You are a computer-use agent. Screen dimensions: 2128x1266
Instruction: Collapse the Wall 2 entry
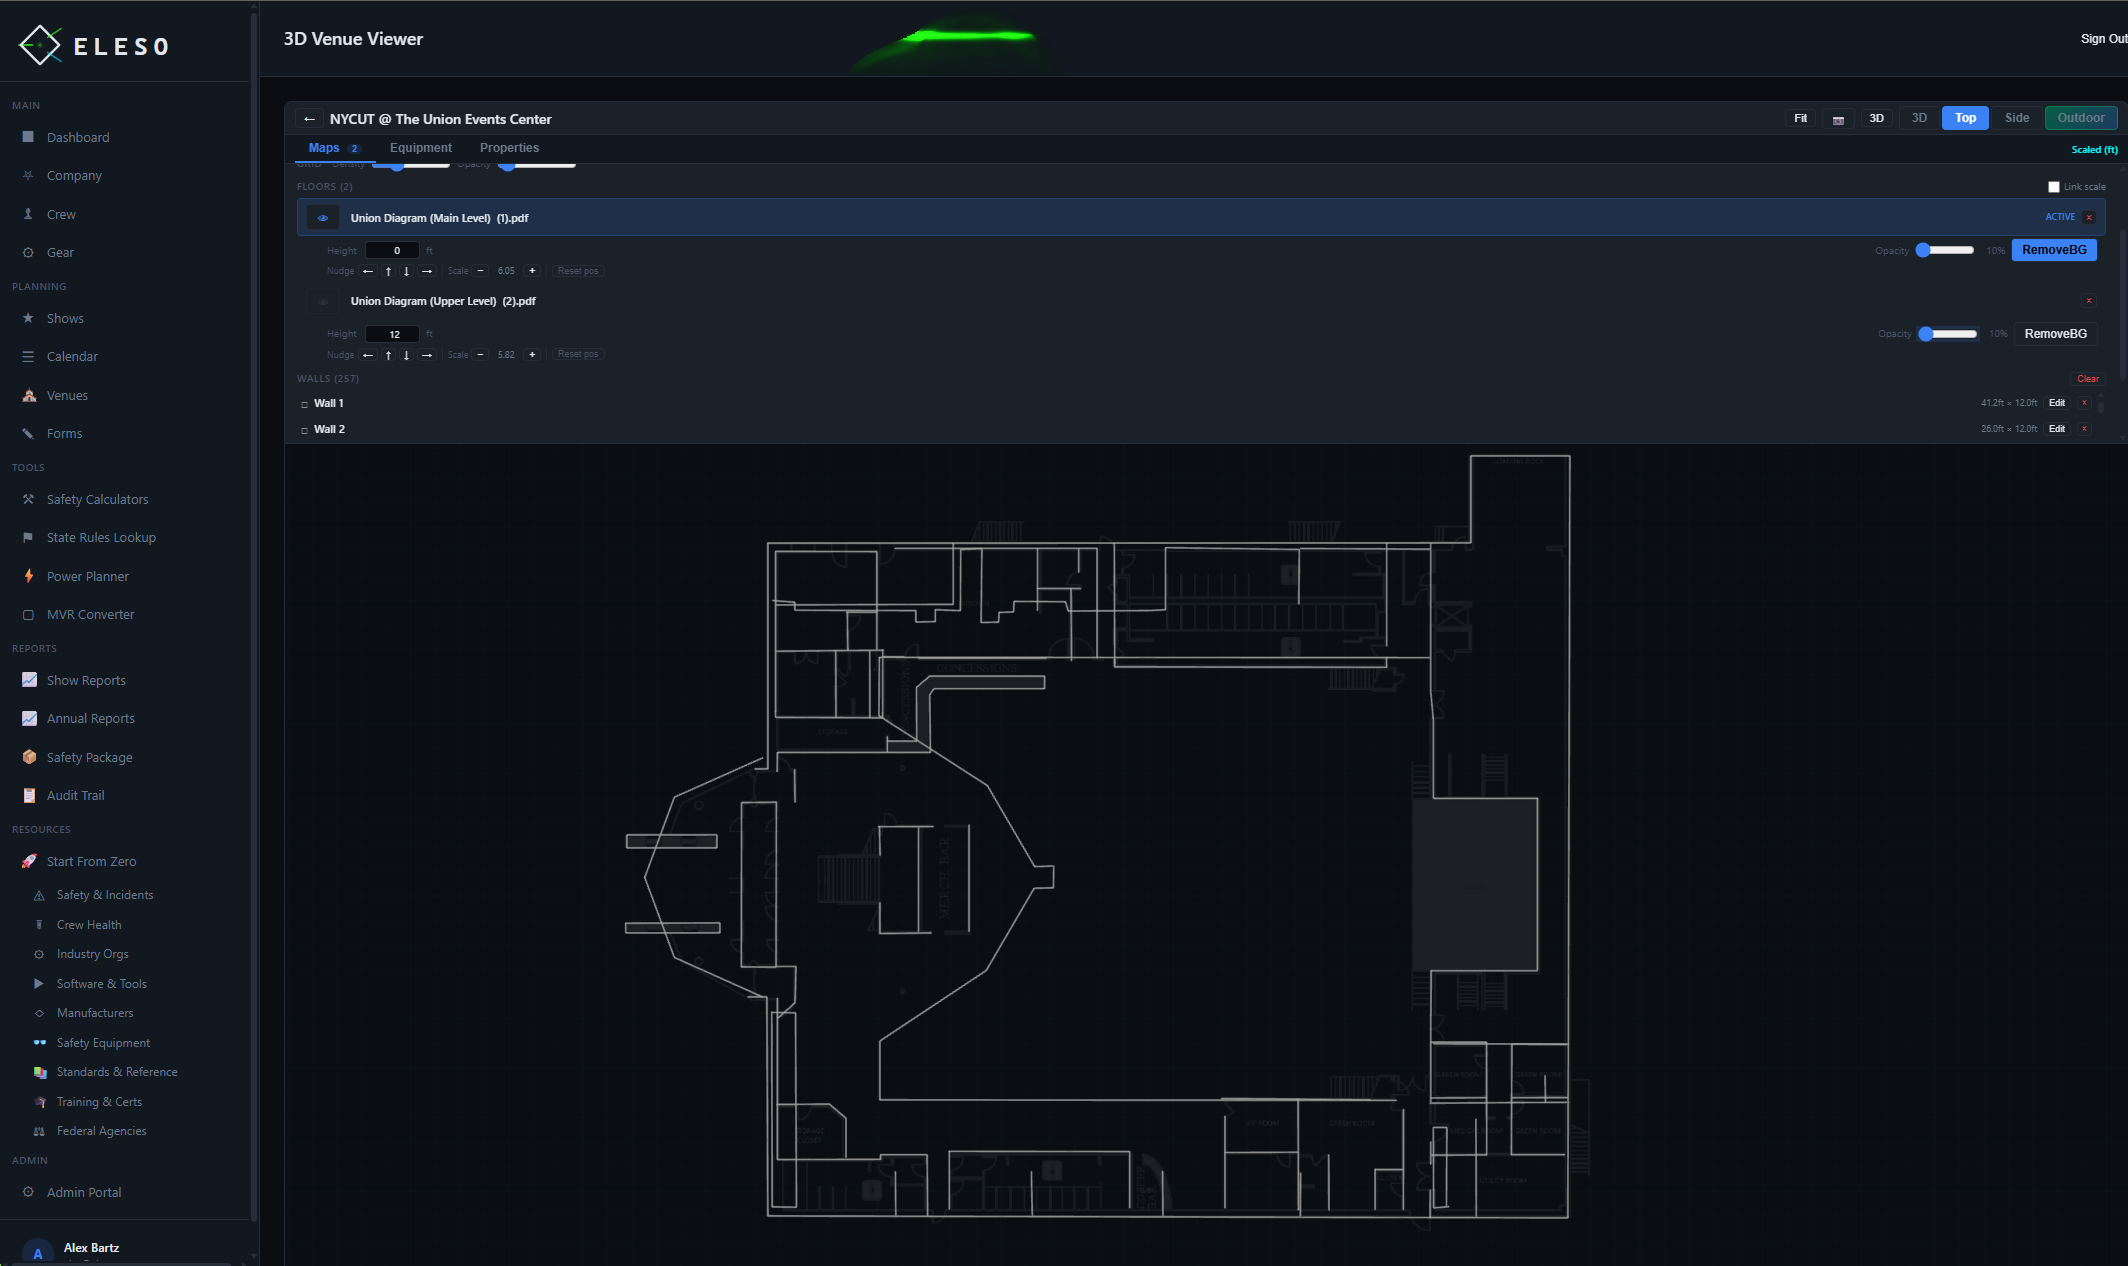304,429
